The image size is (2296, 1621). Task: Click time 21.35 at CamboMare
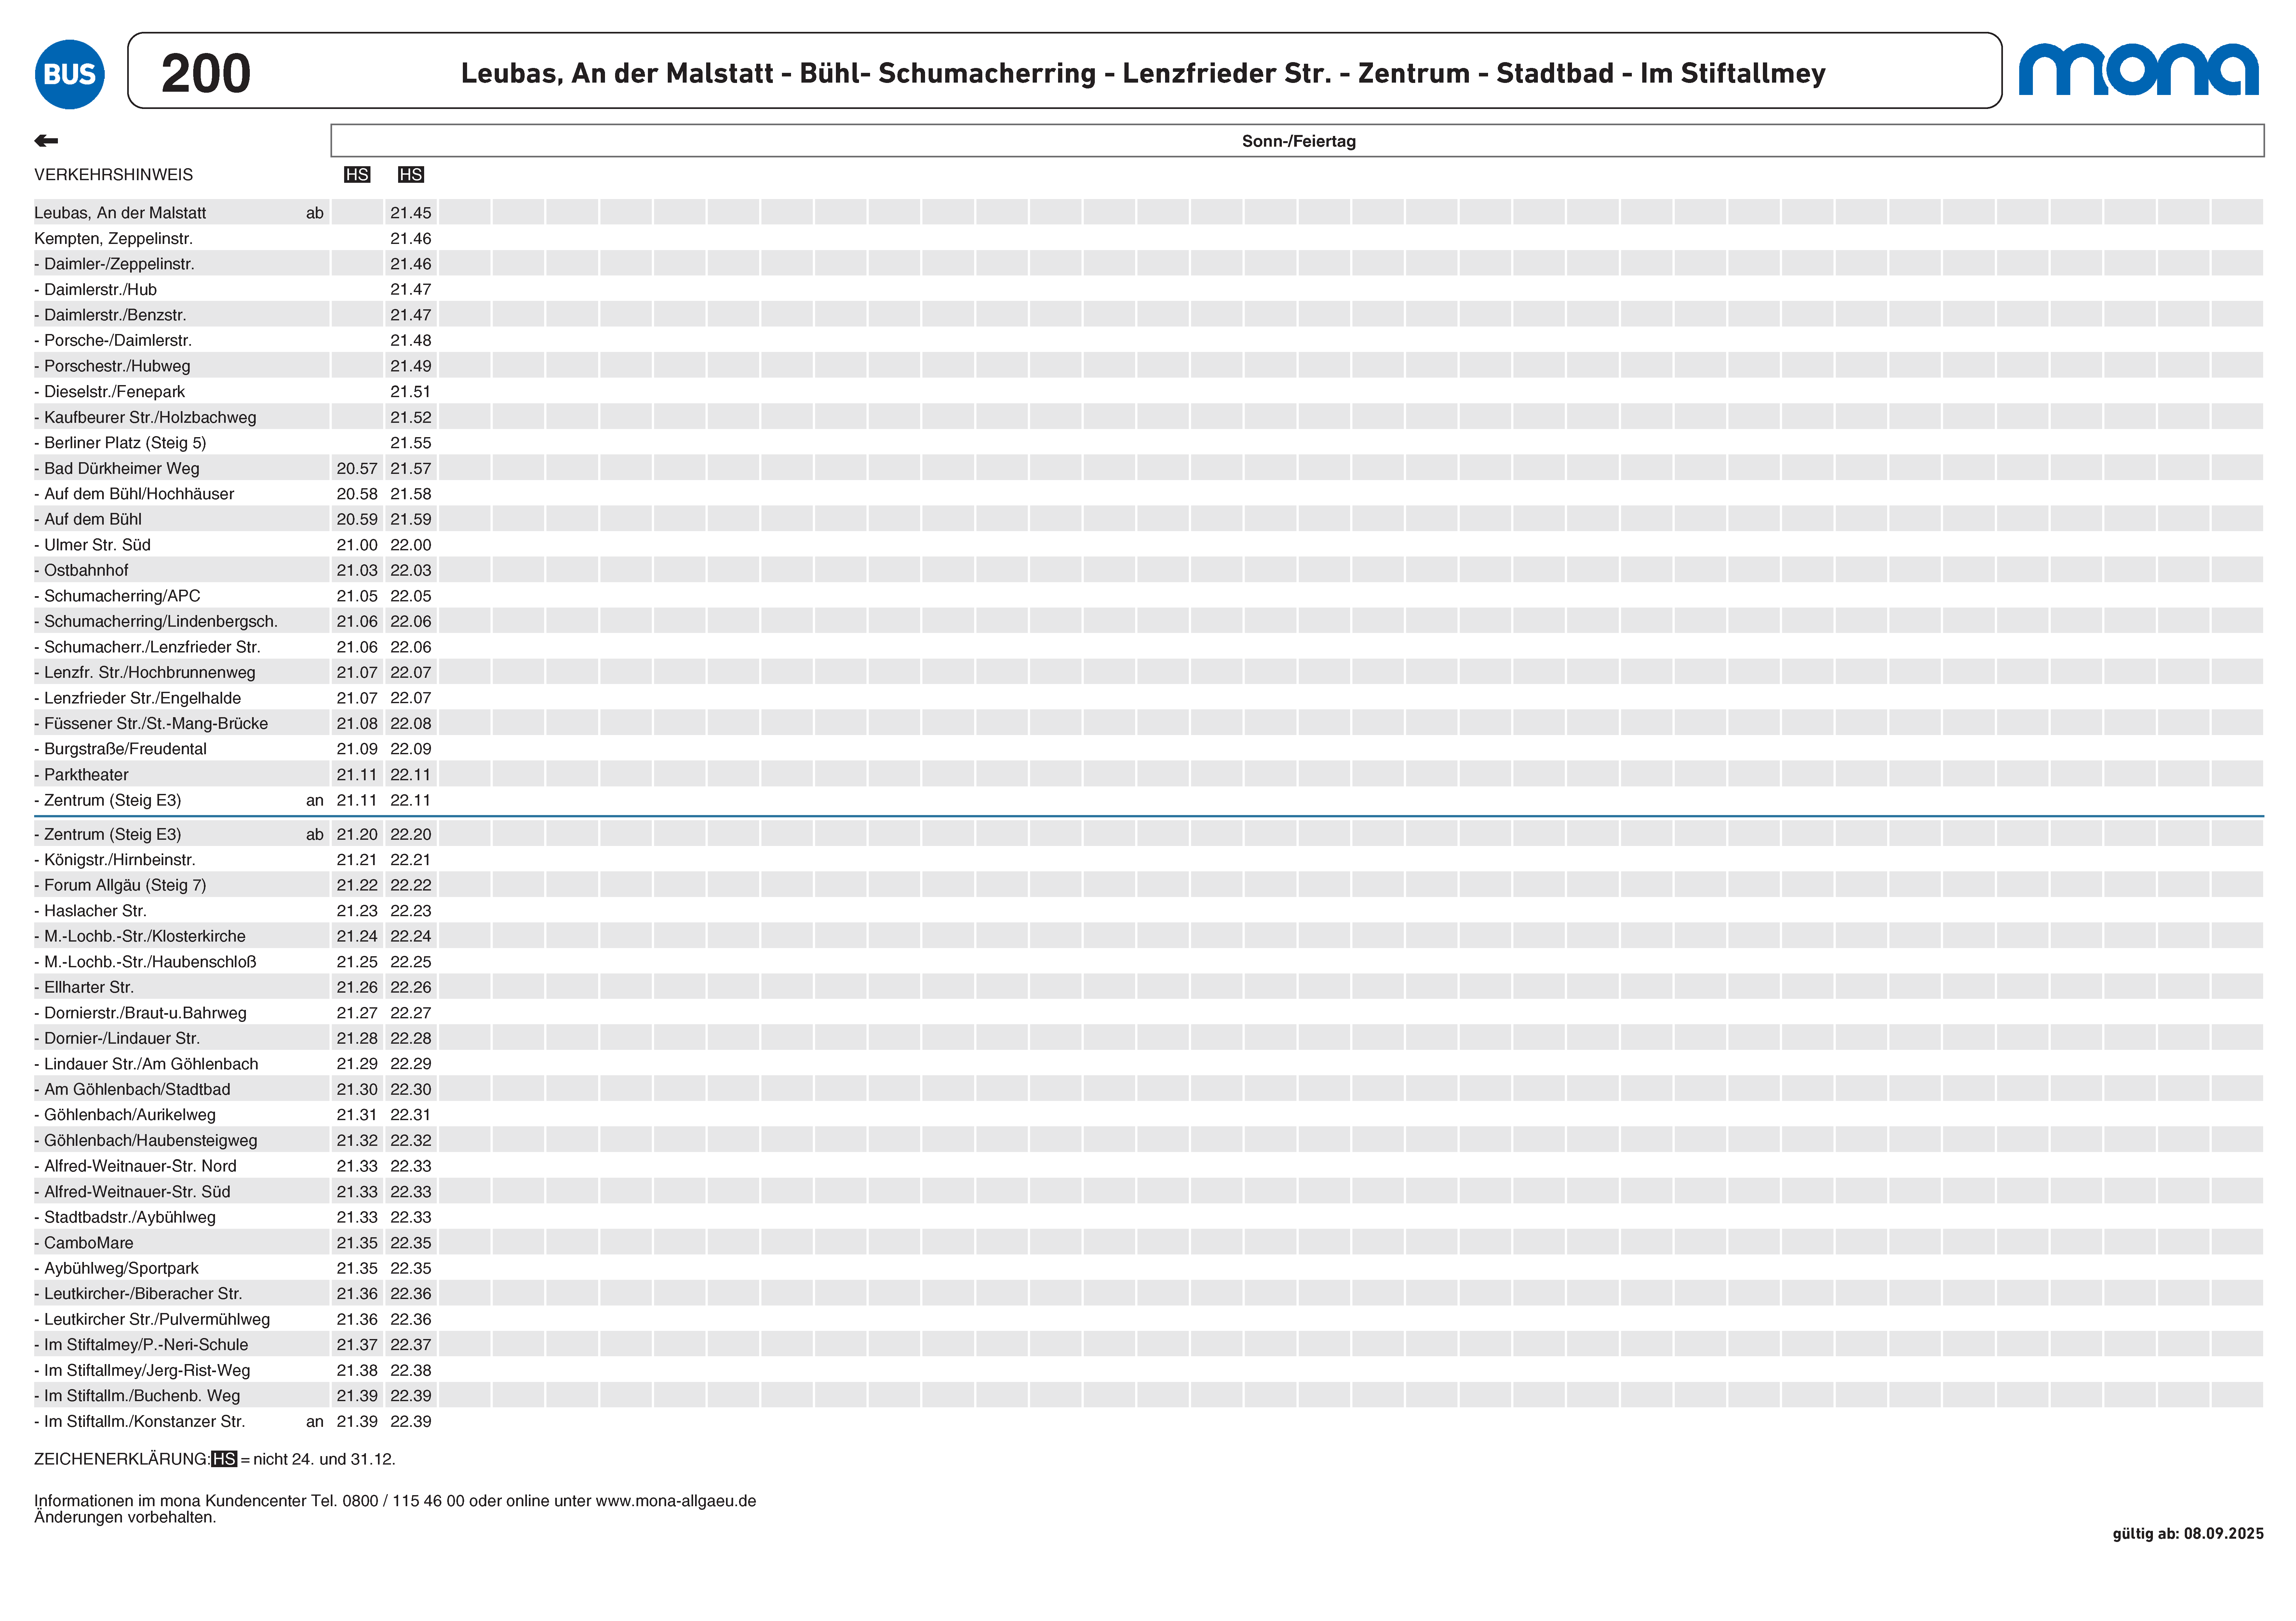pyautogui.click(x=357, y=1243)
